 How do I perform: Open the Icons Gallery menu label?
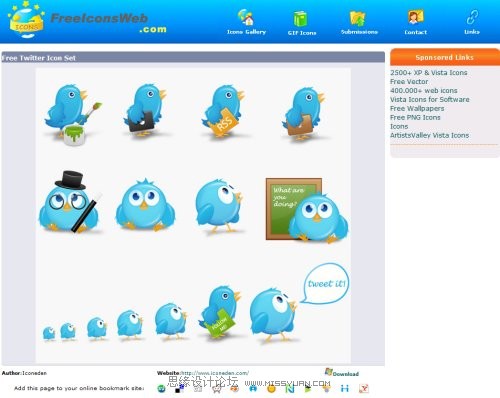[x=246, y=32]
